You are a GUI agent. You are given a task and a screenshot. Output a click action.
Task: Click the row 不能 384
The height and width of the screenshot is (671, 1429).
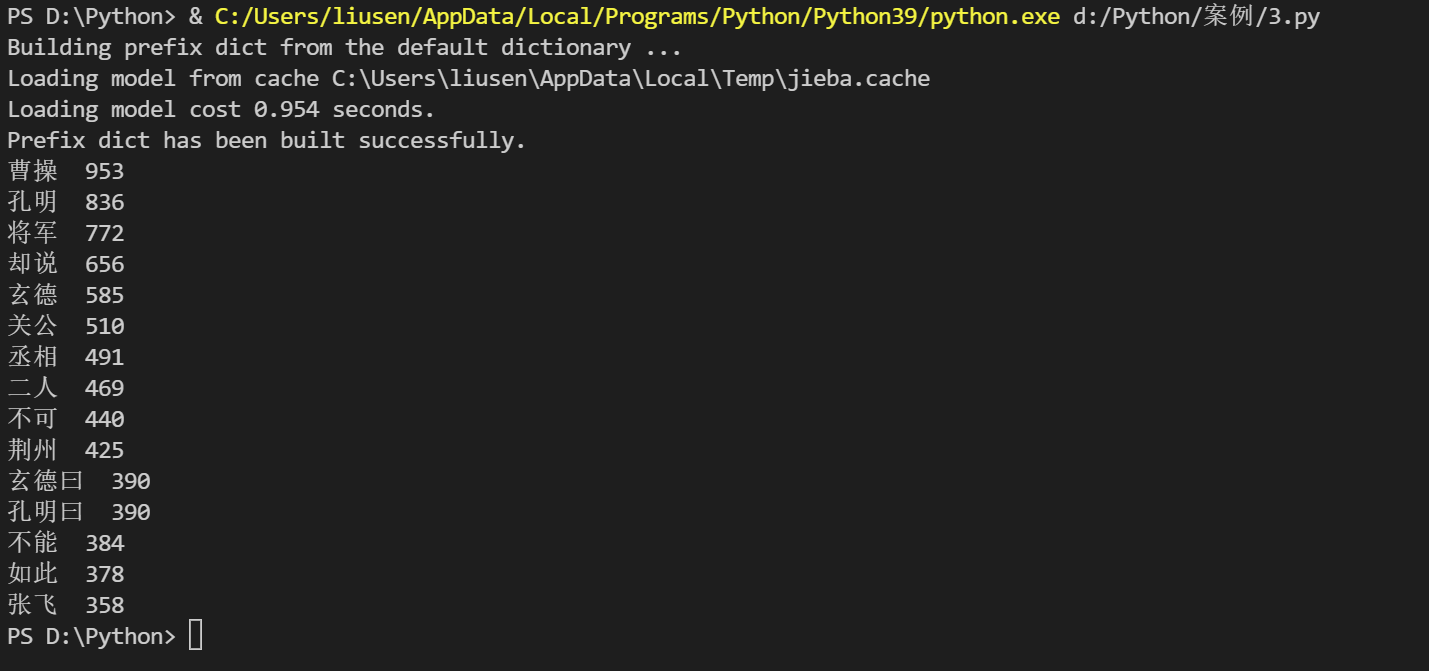click(66, 544)
